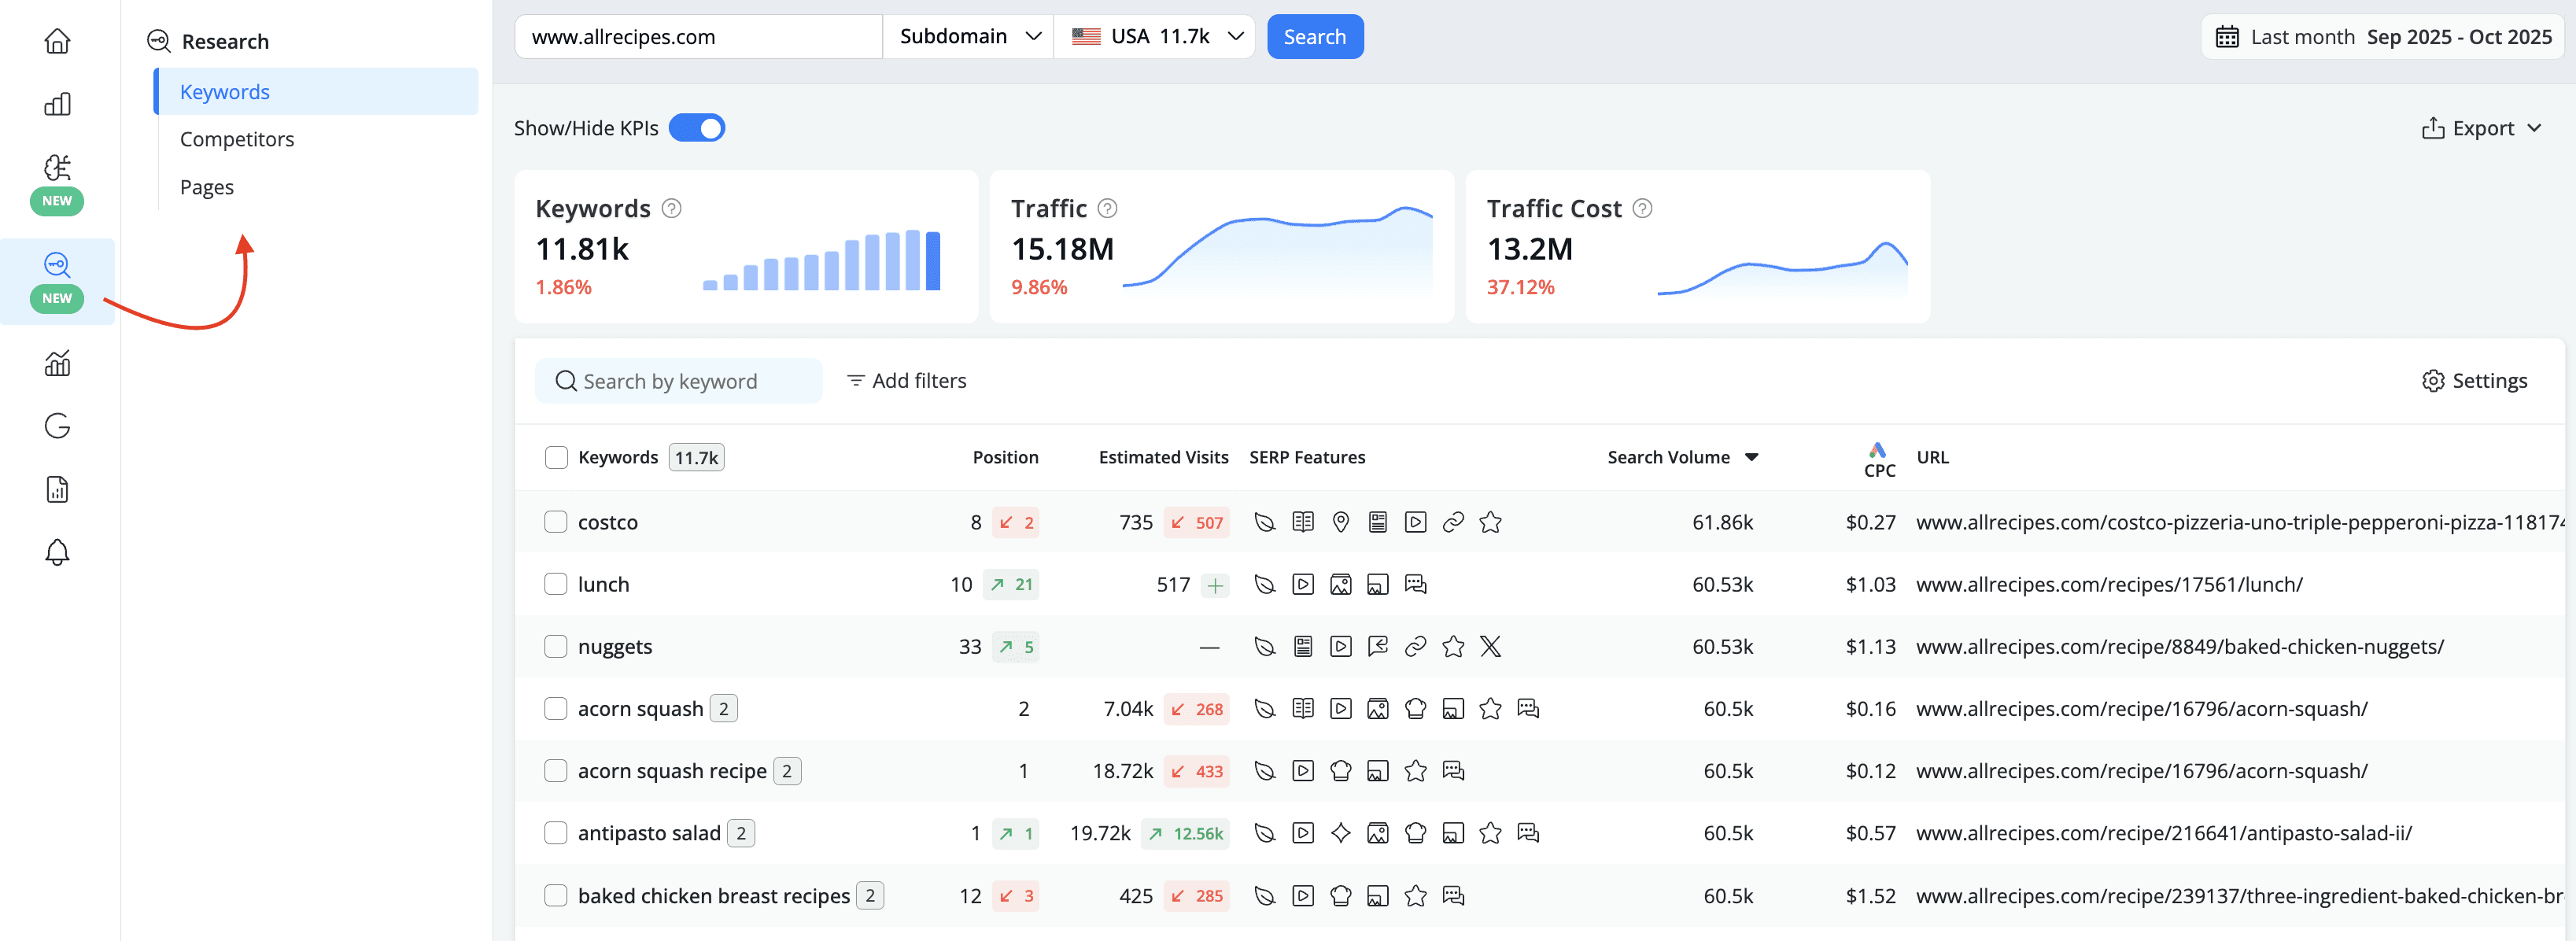
Task: Click the Search by keyword field
Action: [679, 381]
